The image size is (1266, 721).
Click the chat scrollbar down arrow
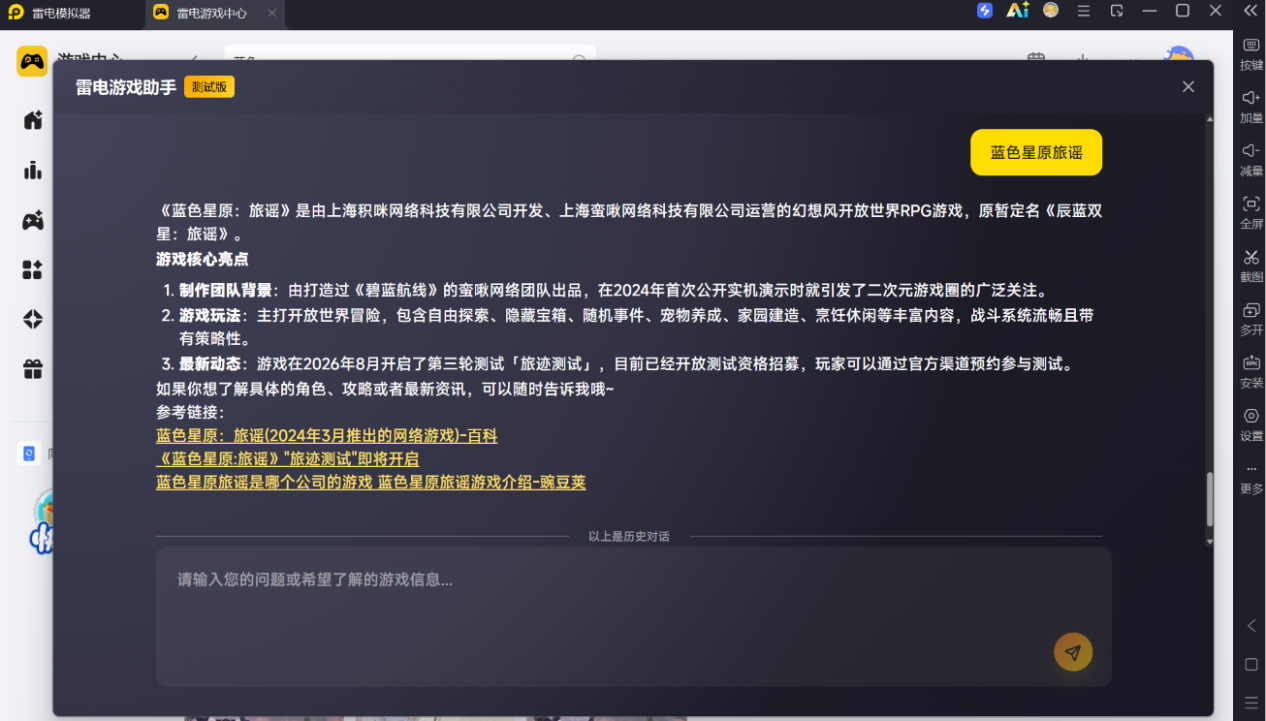1209,541
